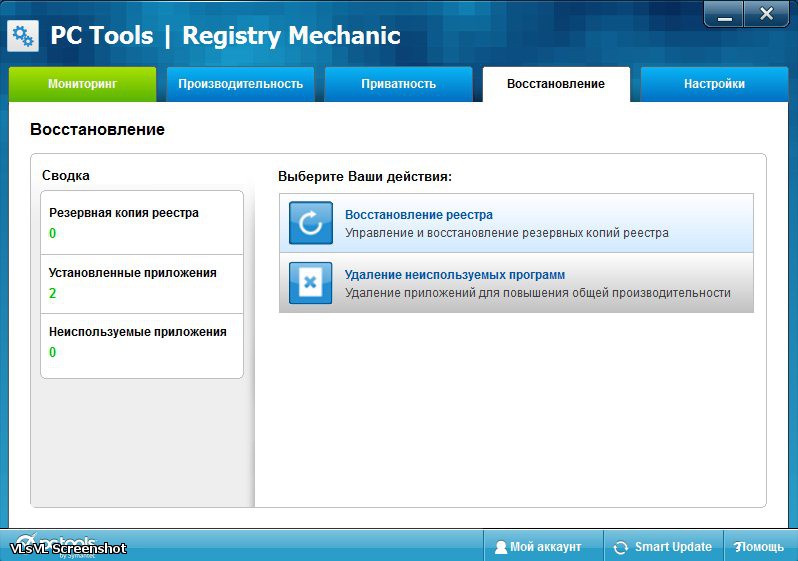Go to the Приватность tab
This screenshot has height=561, width=798.
click(x=398, y=84)
